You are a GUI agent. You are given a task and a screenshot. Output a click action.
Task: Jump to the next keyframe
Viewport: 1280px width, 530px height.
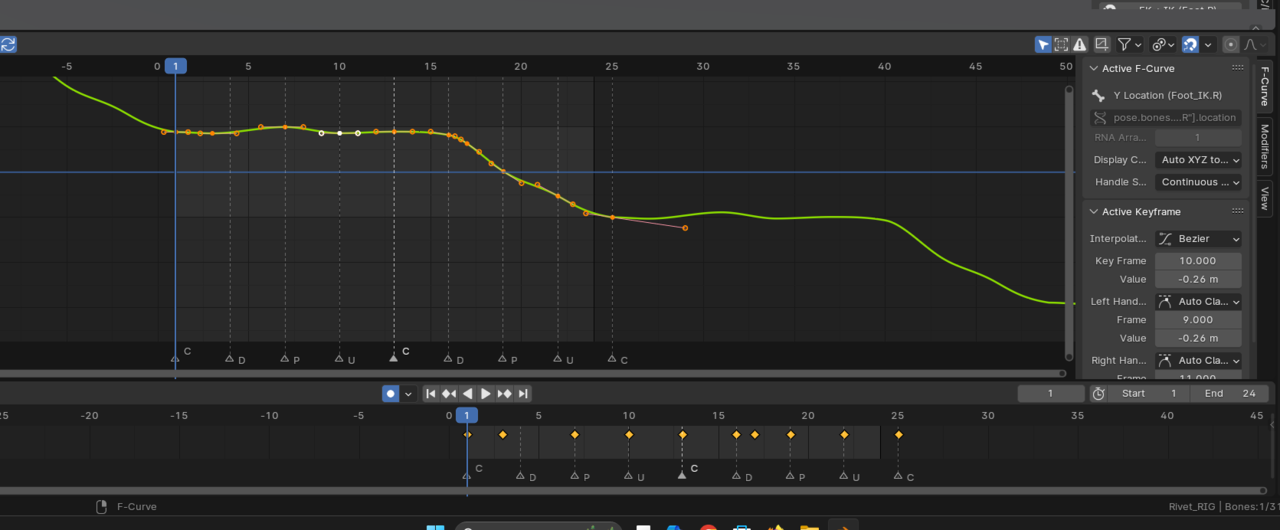[504, 394]
